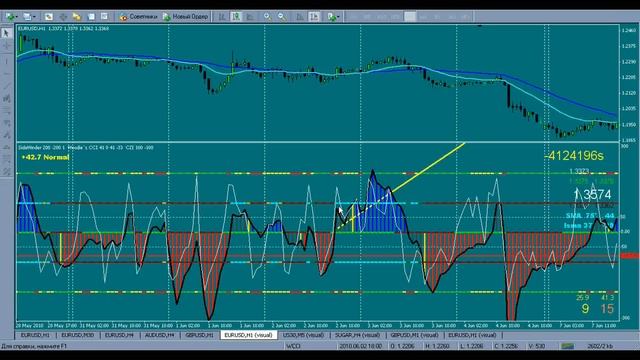This screenshot has height=360, width=640.
Task: Click the connection status bars in status bar
Action: [567, 346]
